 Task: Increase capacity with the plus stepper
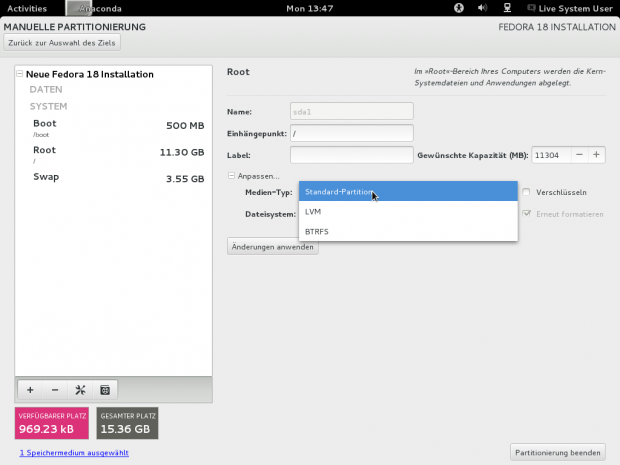click(x=595, y=155)
